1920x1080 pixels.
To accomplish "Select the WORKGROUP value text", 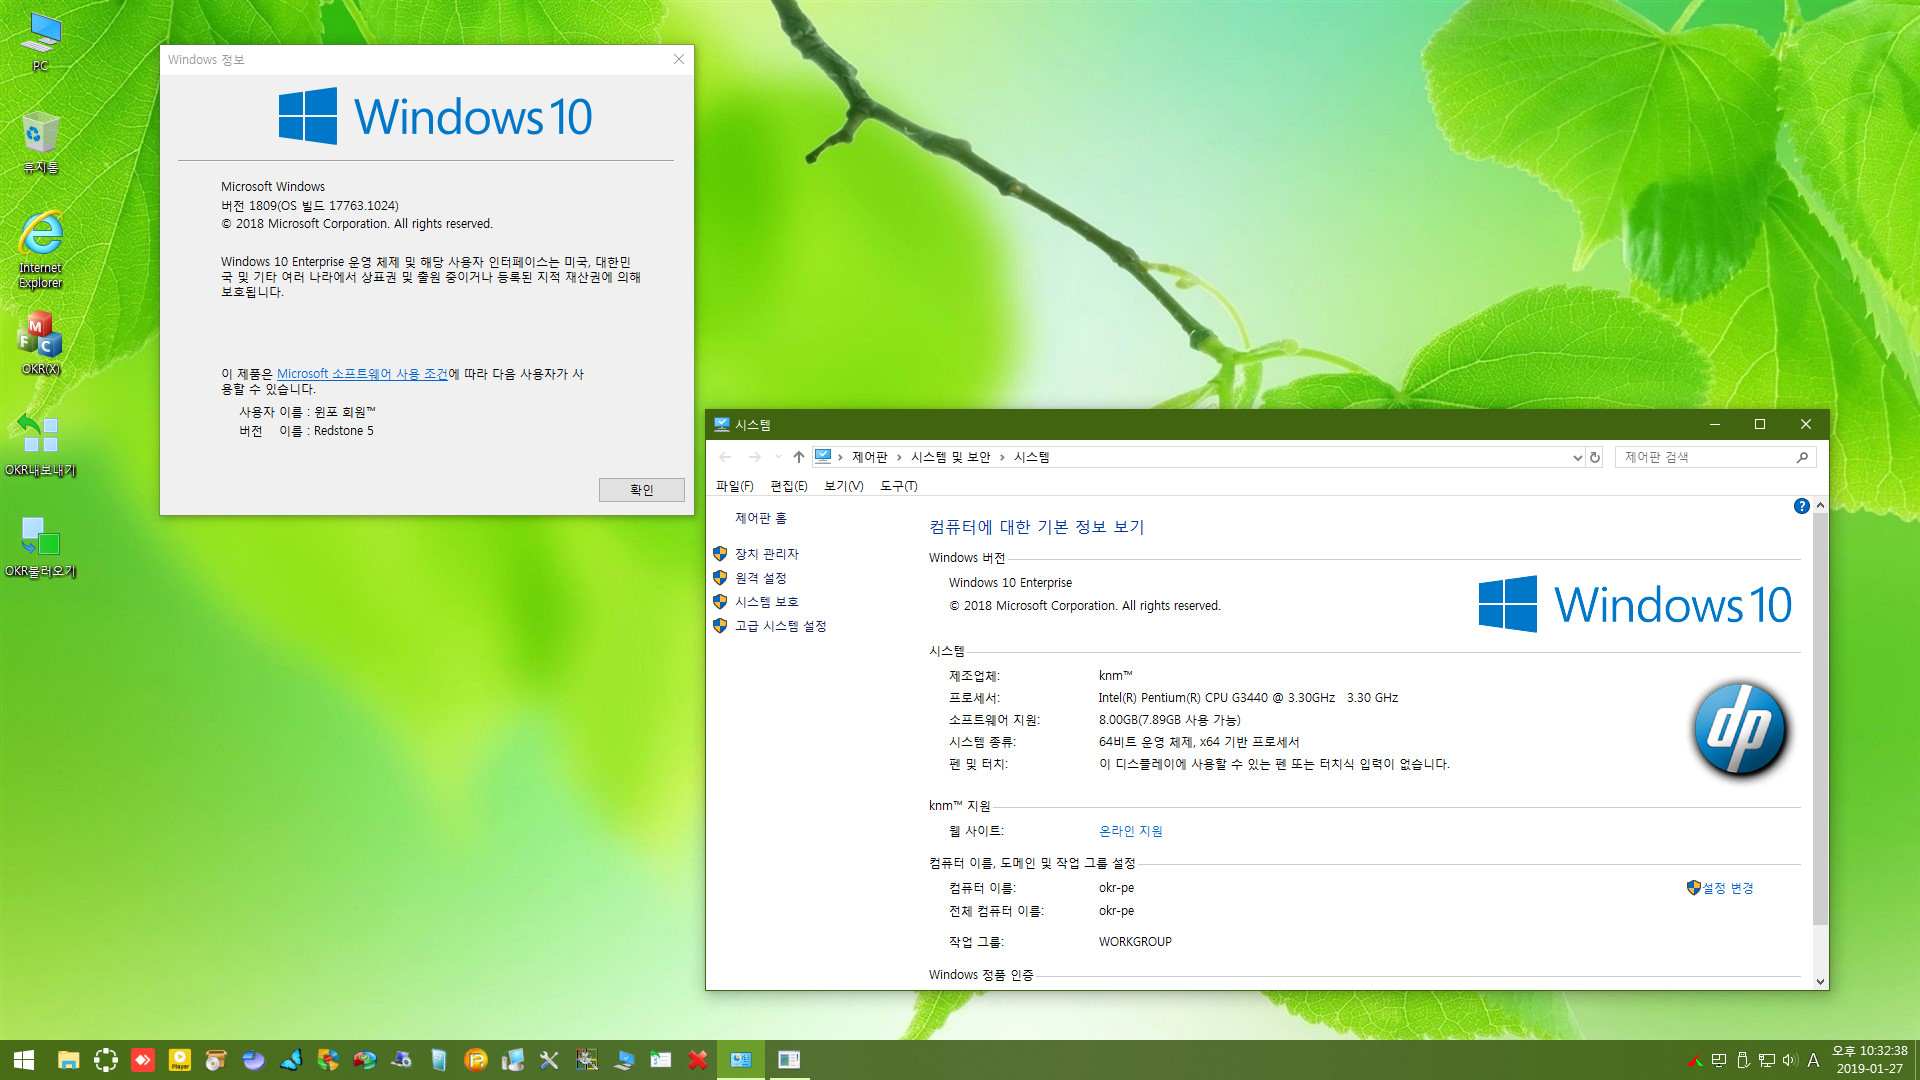I will point(1135,942).
